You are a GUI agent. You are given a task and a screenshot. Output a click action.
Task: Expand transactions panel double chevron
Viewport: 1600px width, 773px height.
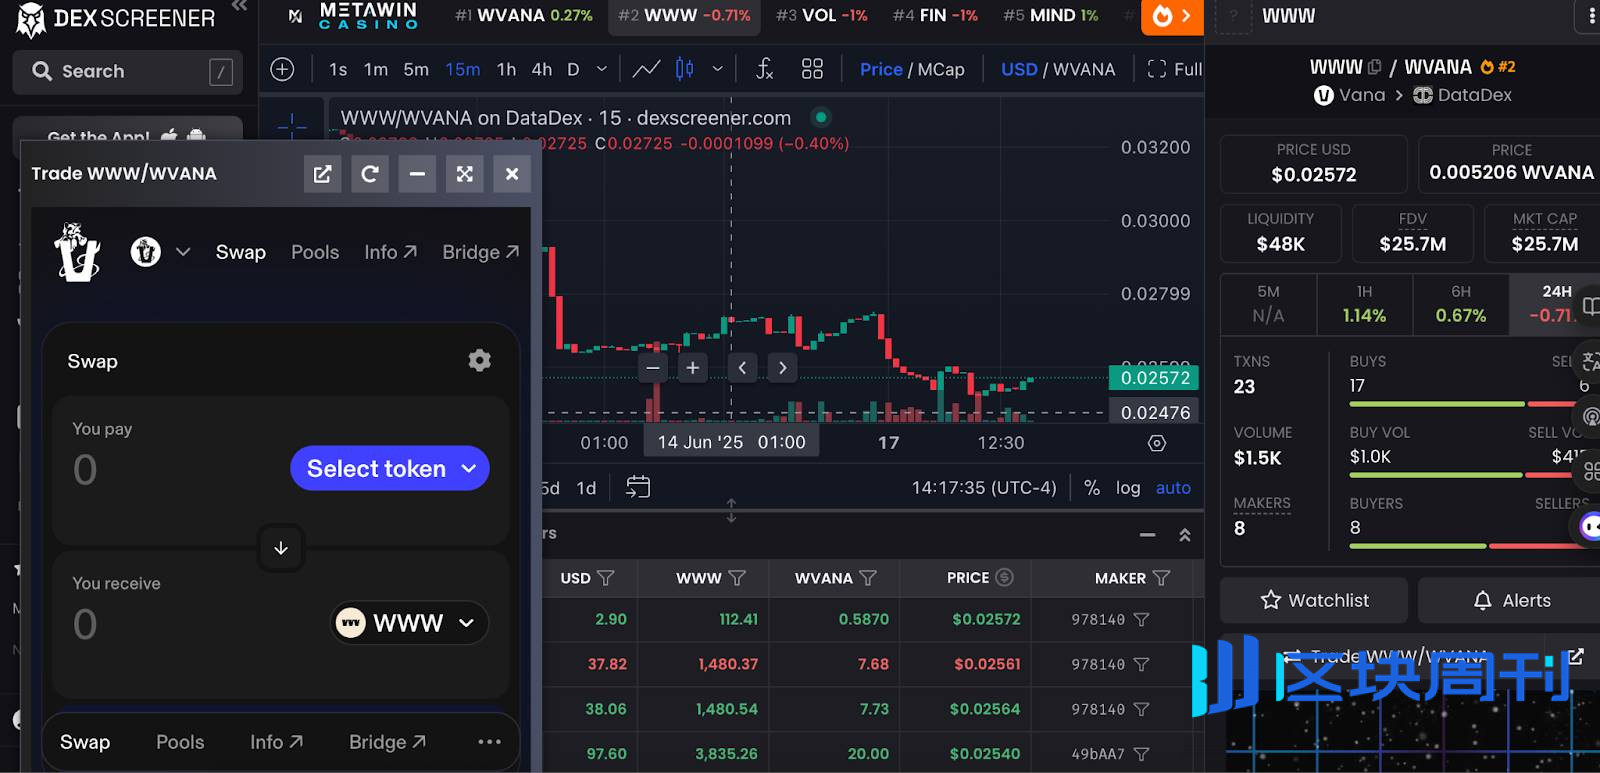tap(1185, 535)
